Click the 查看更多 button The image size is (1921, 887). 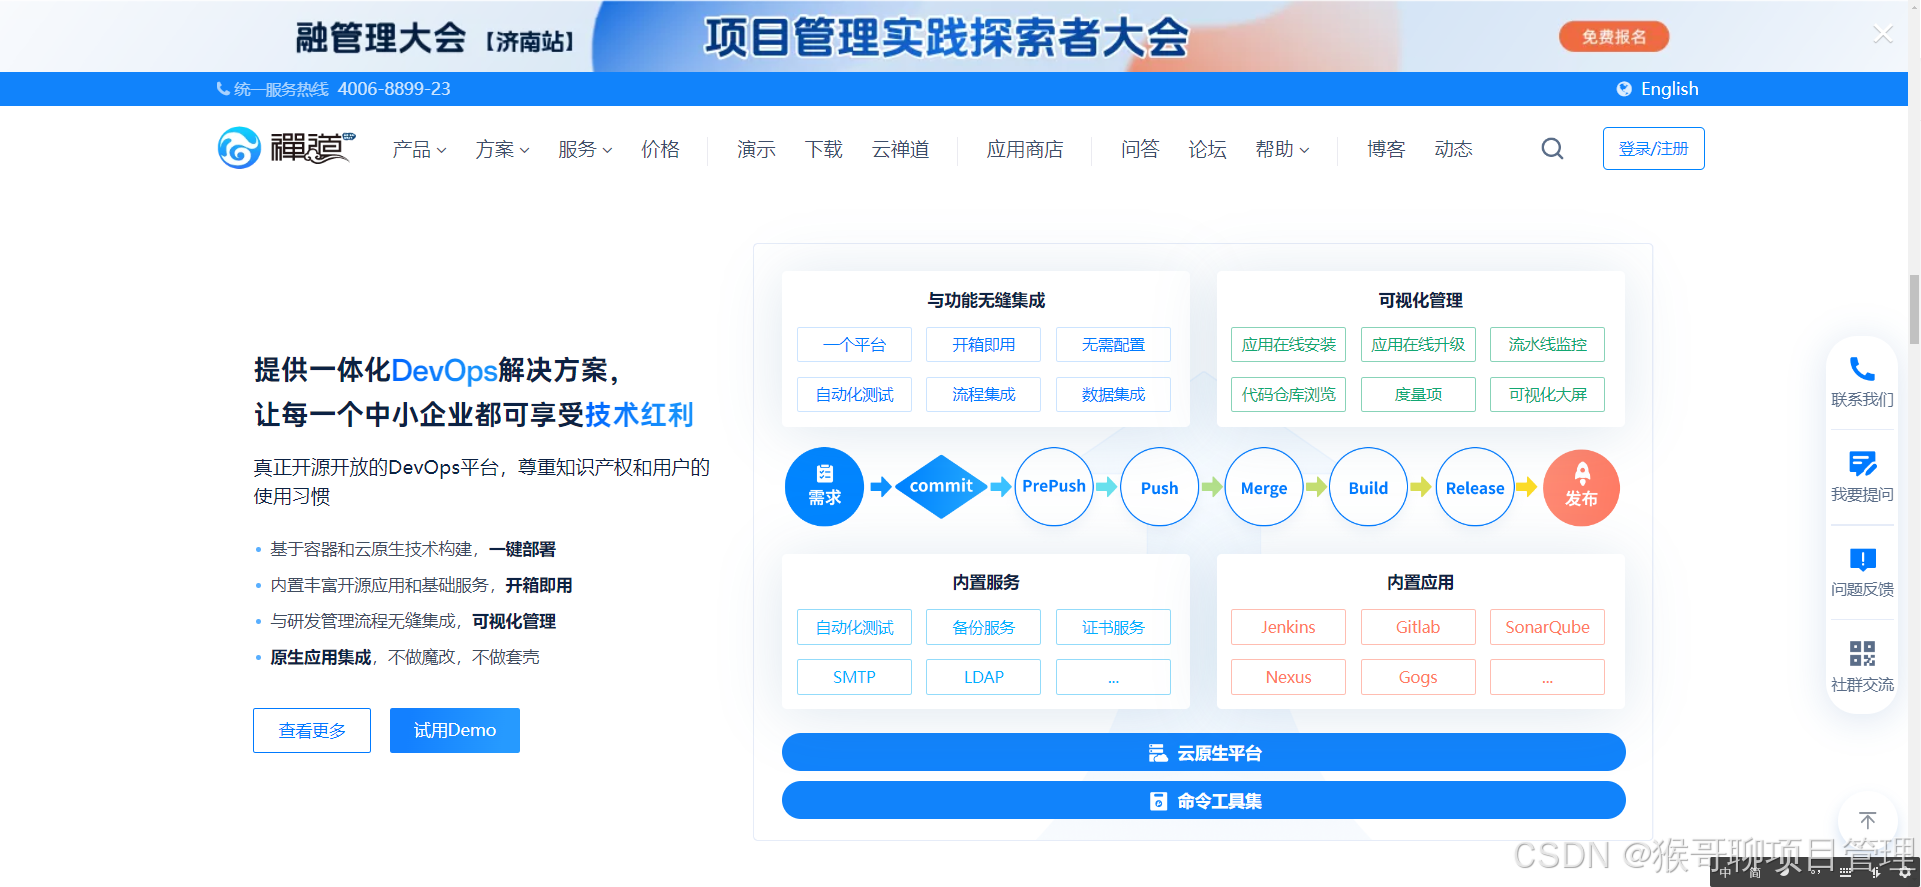(312, 730)
